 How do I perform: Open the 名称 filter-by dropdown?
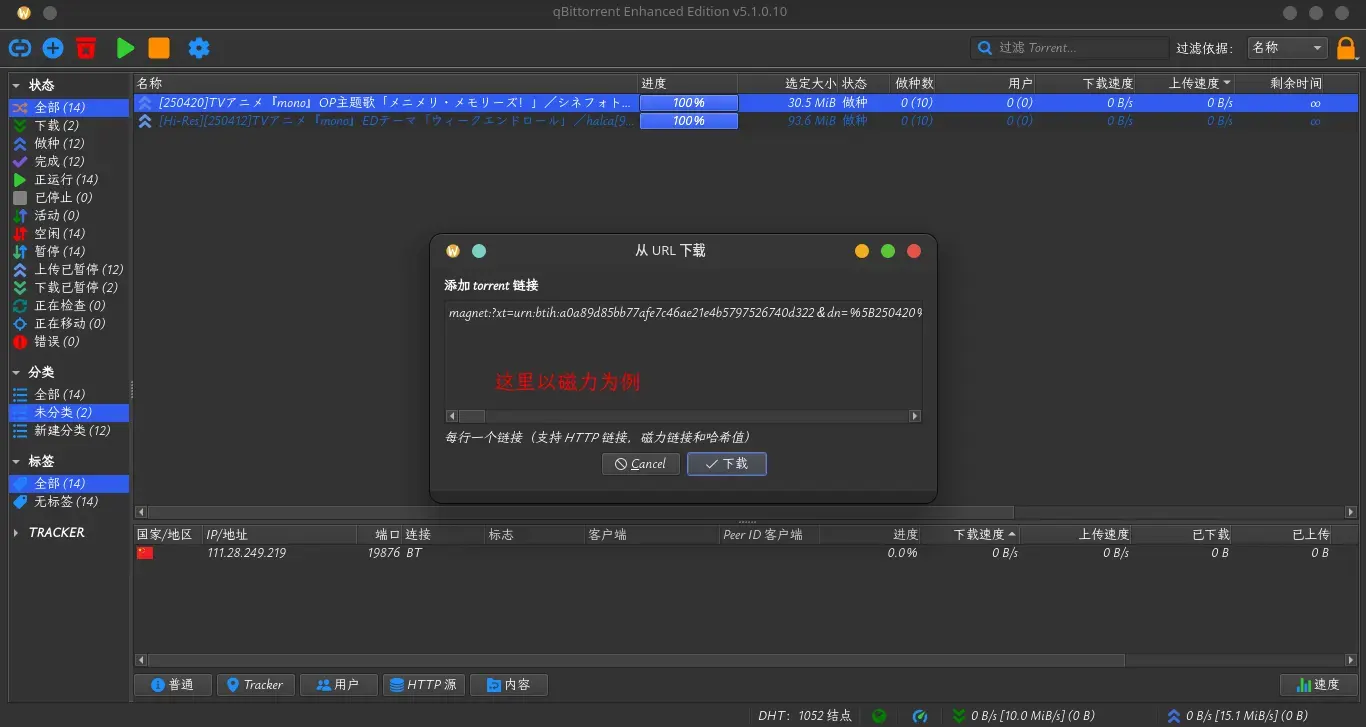(1287, 47)
